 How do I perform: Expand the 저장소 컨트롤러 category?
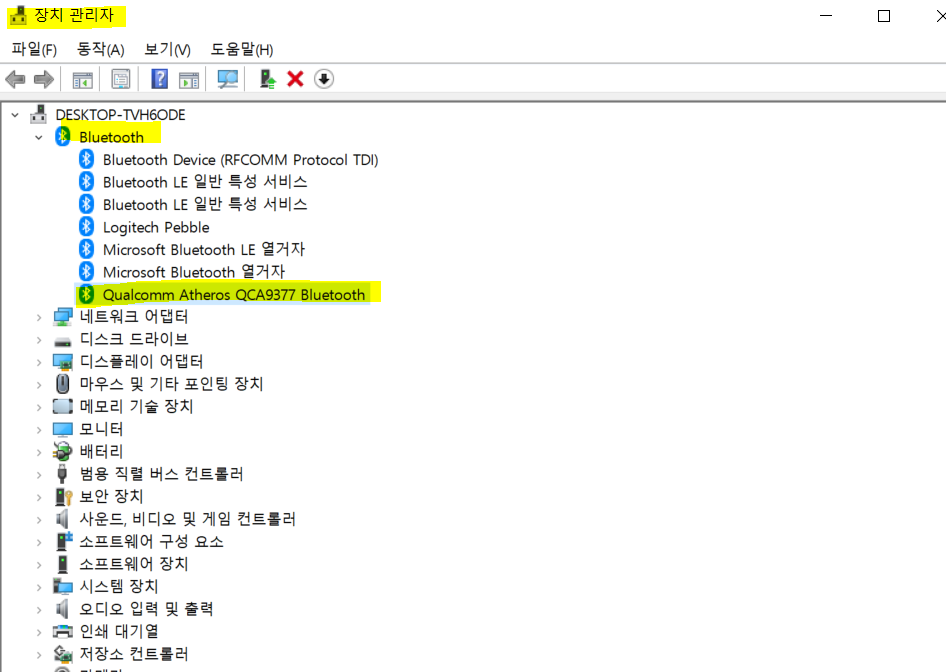click(x=39, y=655)
